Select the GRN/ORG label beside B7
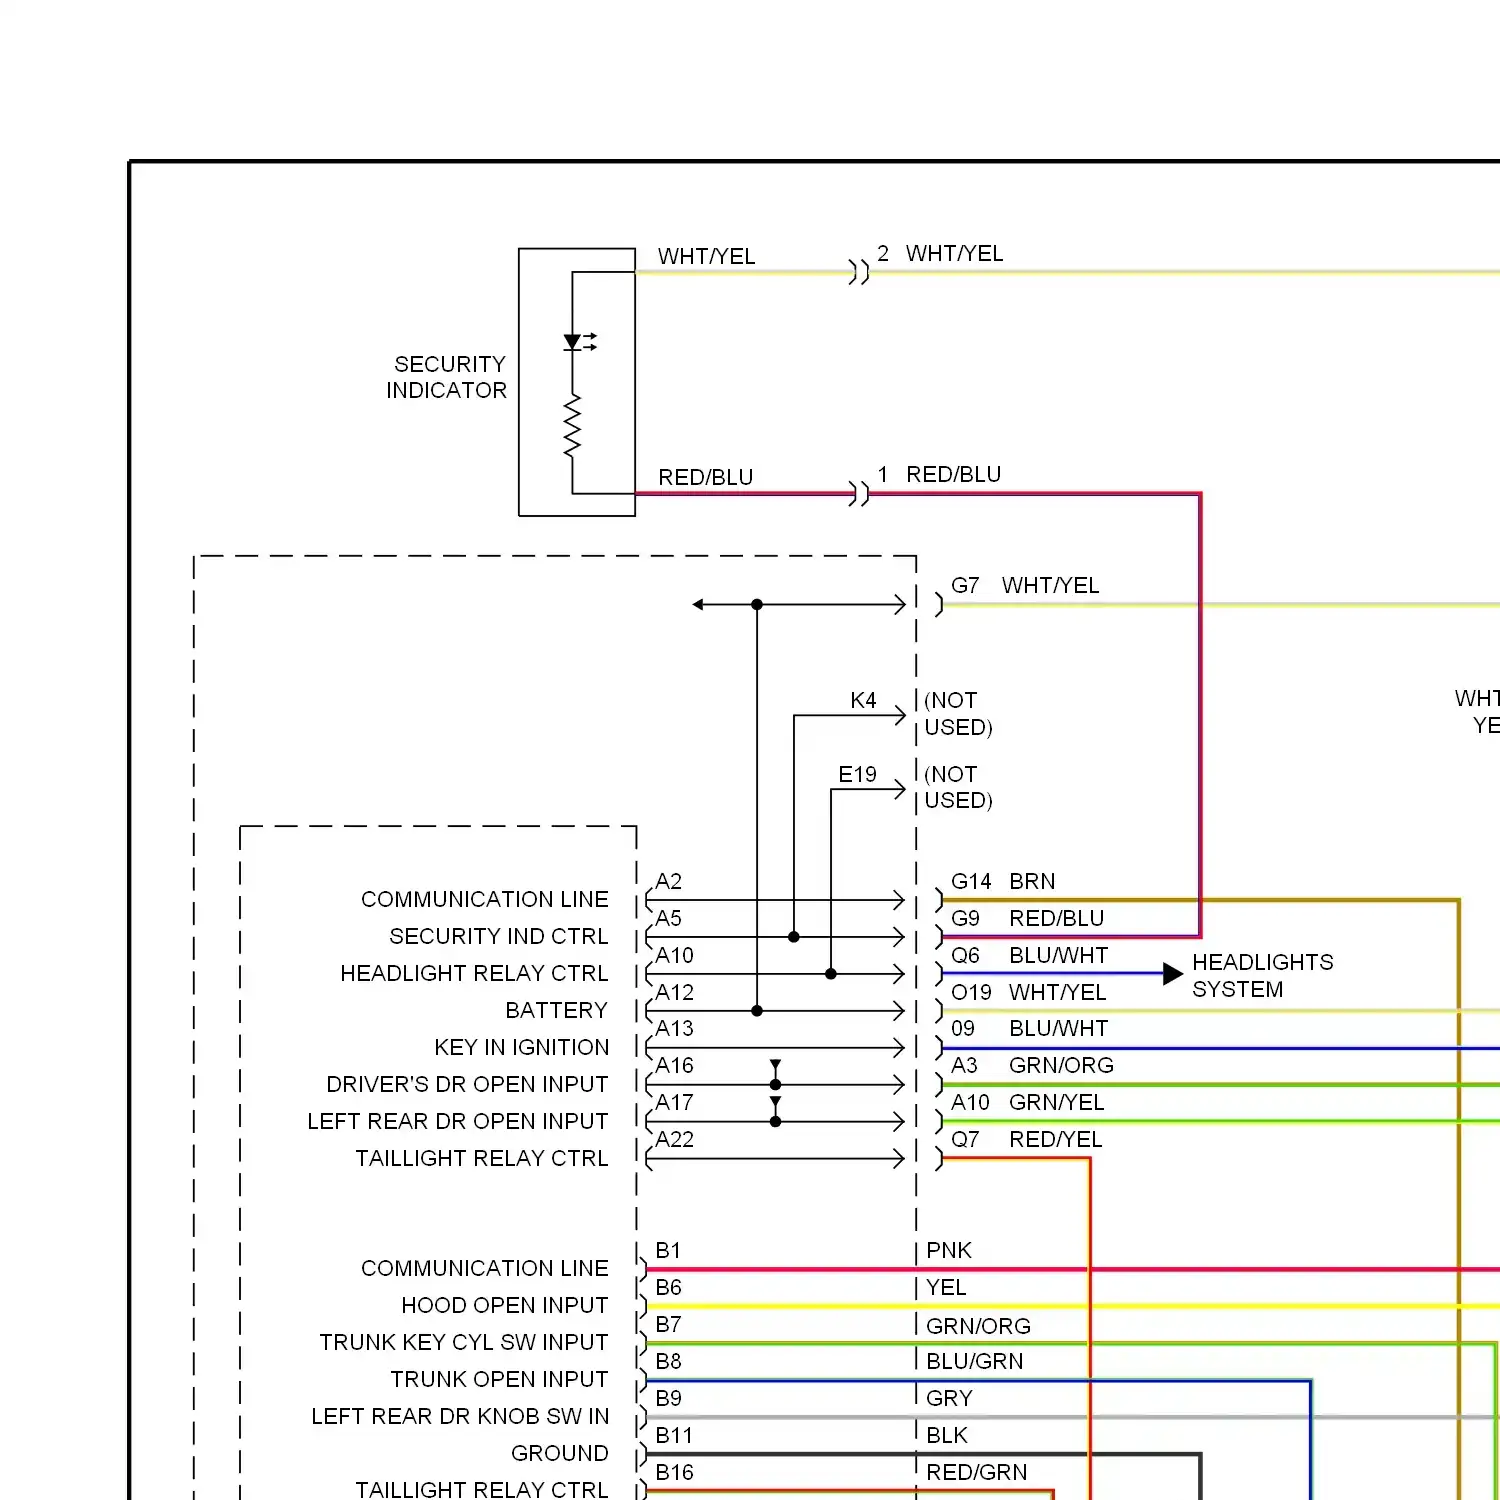 pos(978,1326)
